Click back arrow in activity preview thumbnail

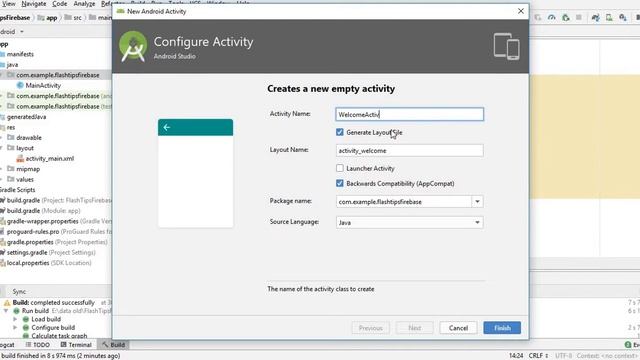[167, 127]
